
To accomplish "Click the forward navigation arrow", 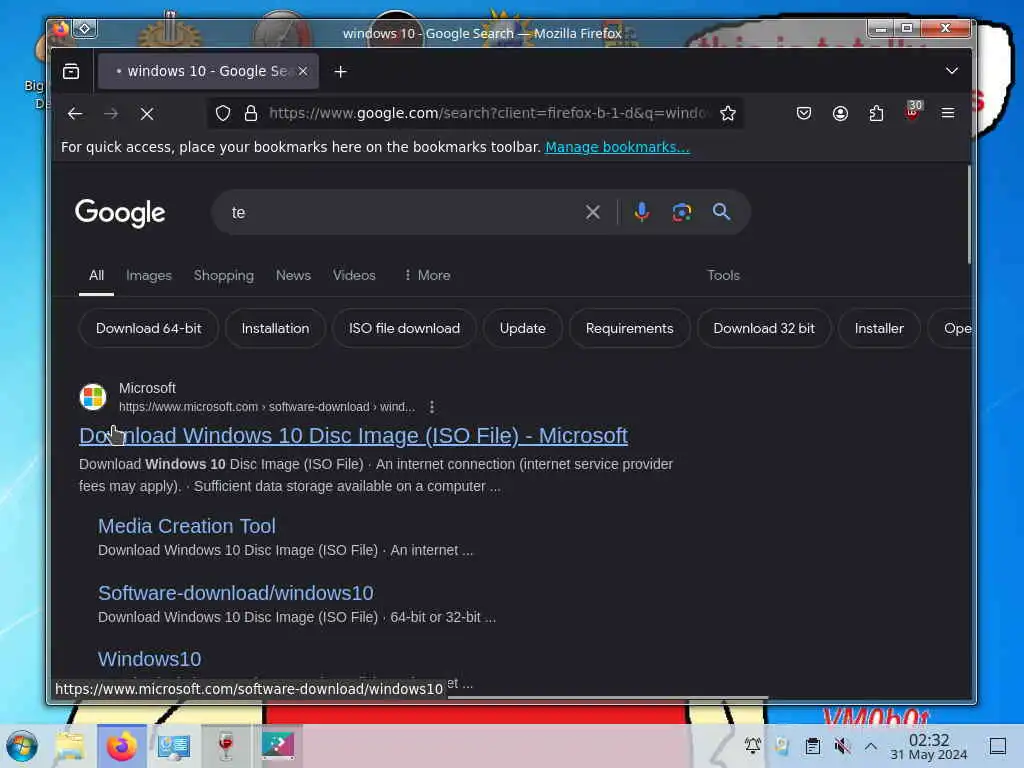I will tap(111, 114).
